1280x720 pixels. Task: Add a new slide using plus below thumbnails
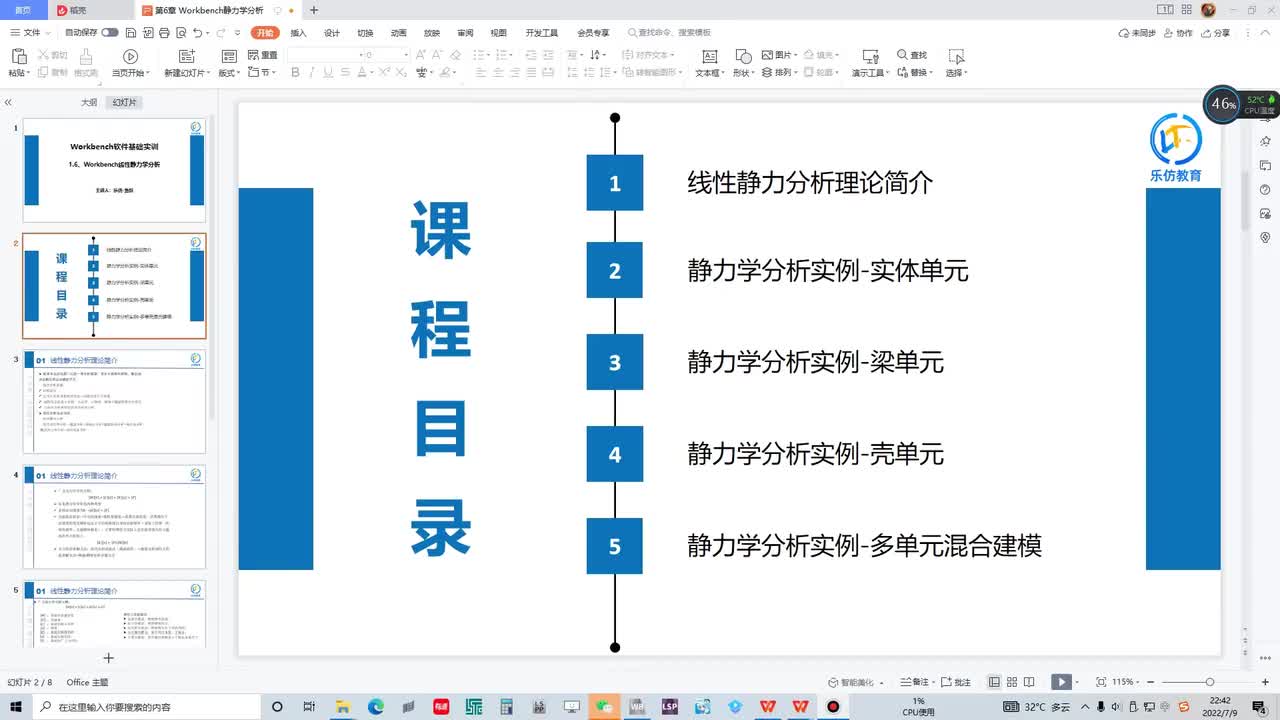(109, 658)
